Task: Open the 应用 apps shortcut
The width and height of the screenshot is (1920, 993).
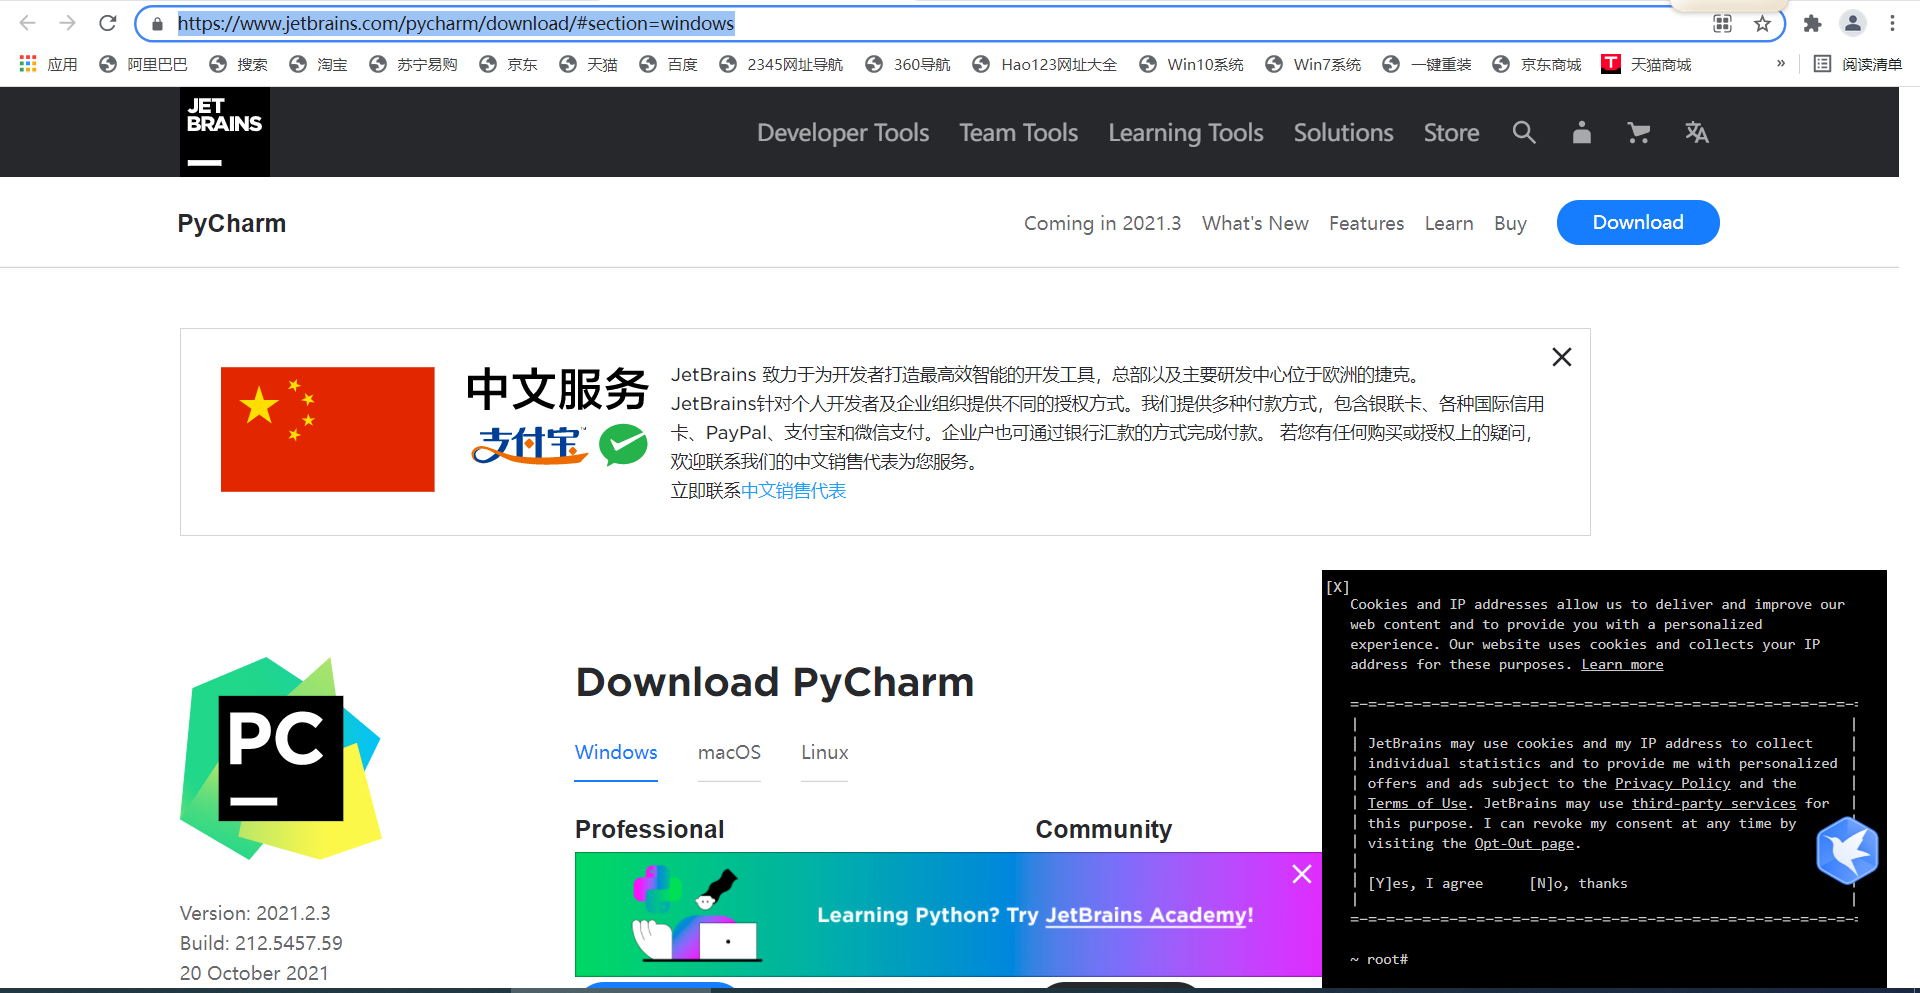Action: point(48,64)
